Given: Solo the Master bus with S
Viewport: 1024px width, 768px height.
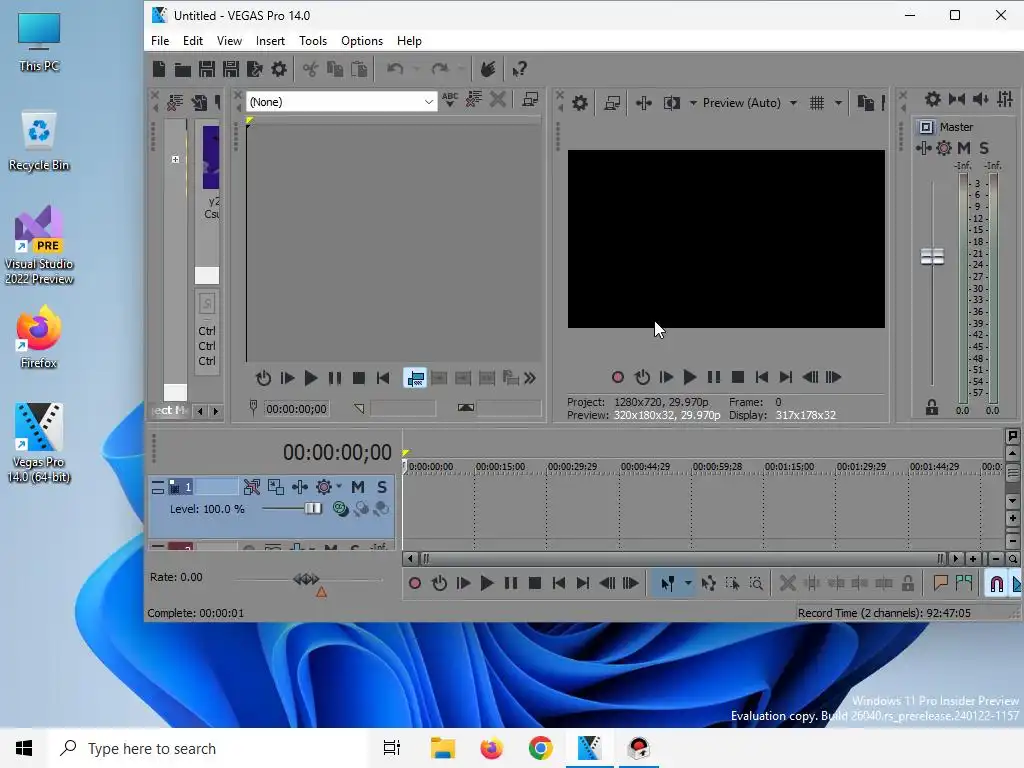Looking at the screenshot, I should coord(984,148).
